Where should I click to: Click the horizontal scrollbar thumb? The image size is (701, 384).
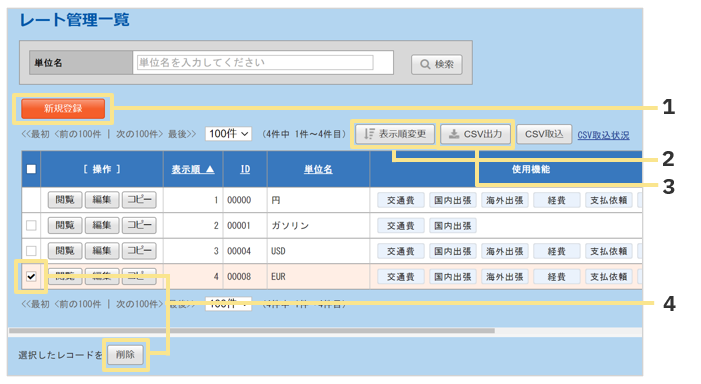[x=252, y=331]
